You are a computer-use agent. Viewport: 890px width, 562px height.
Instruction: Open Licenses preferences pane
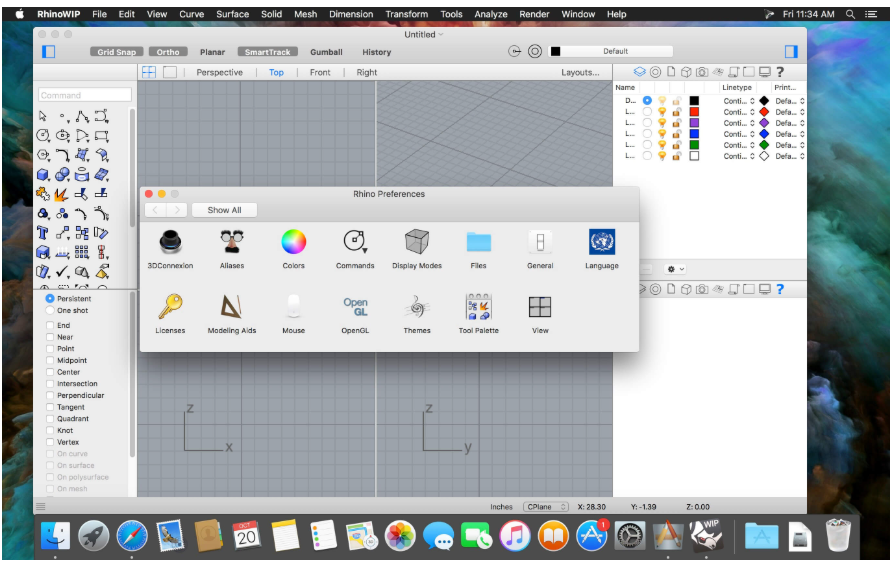pyautogui.click(x=170, y=313)
